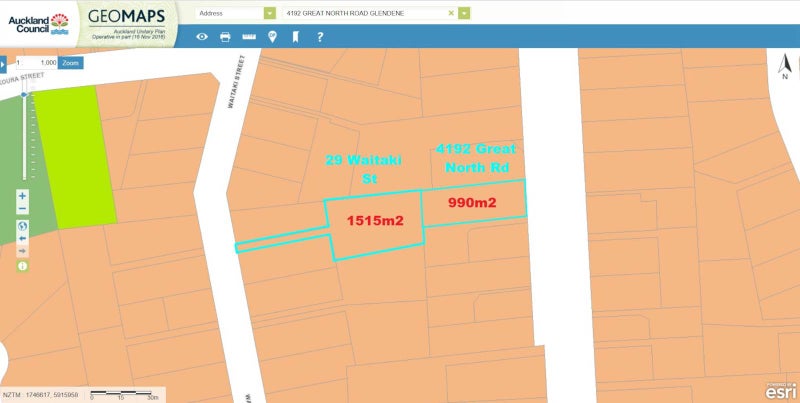Screen dimensions: 800x403
Task: Click the Waitaki Street road label
Action: [236, 81]
